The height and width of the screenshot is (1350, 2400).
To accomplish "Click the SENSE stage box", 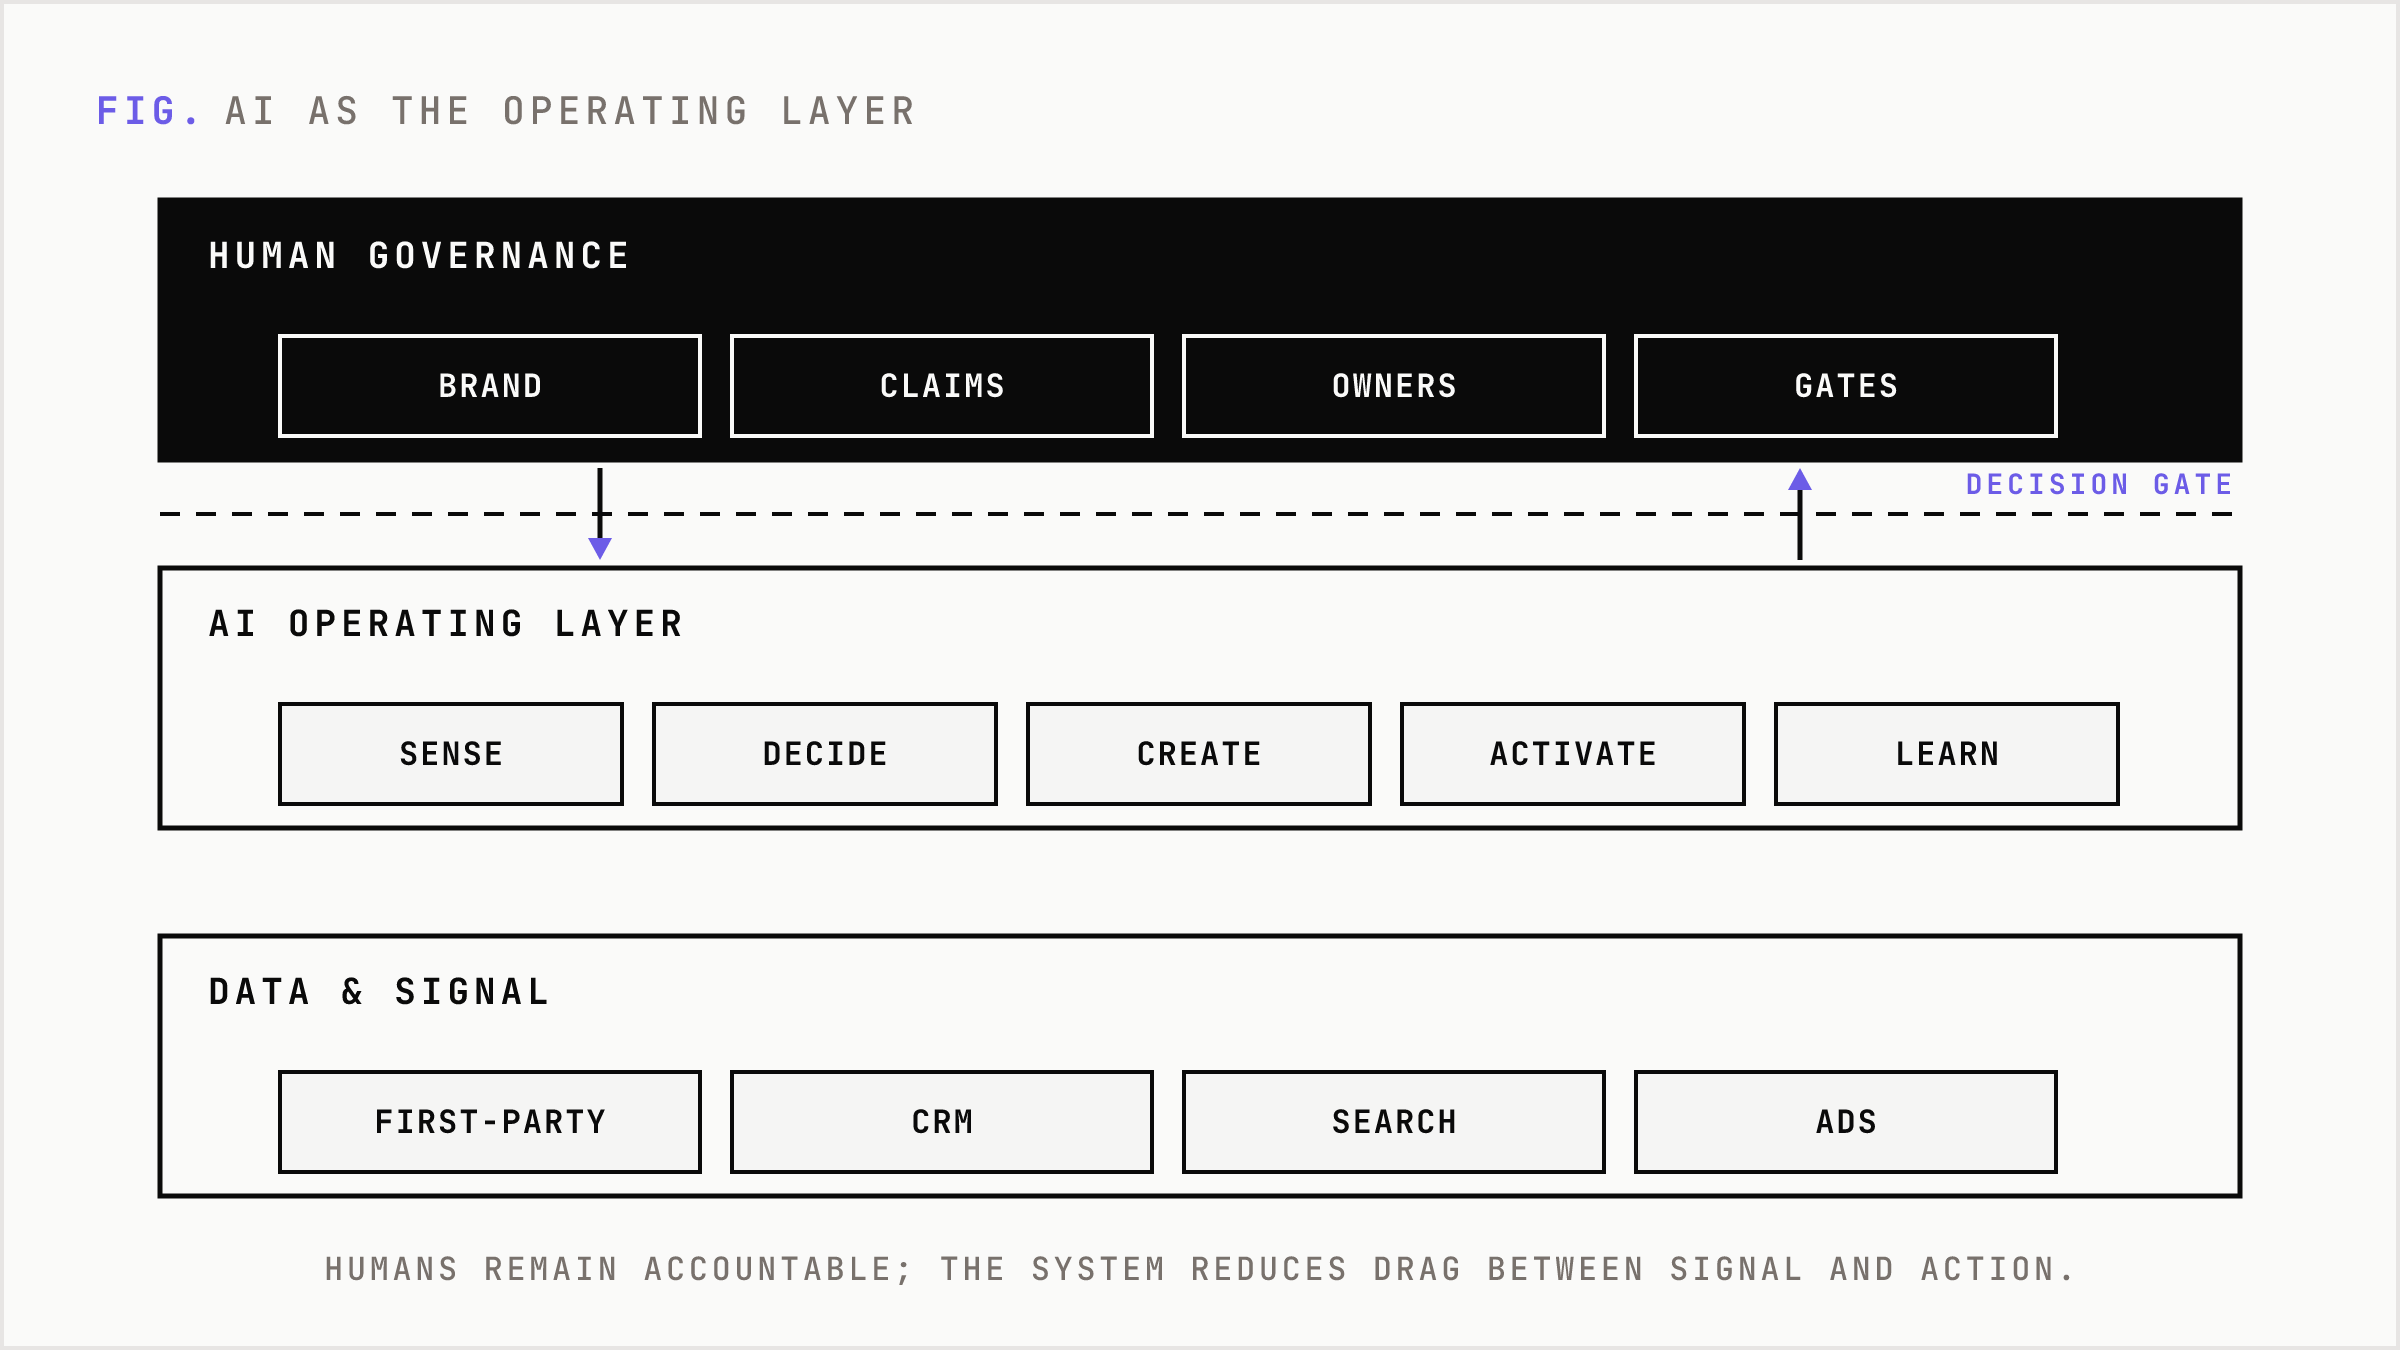I will 451,754.
